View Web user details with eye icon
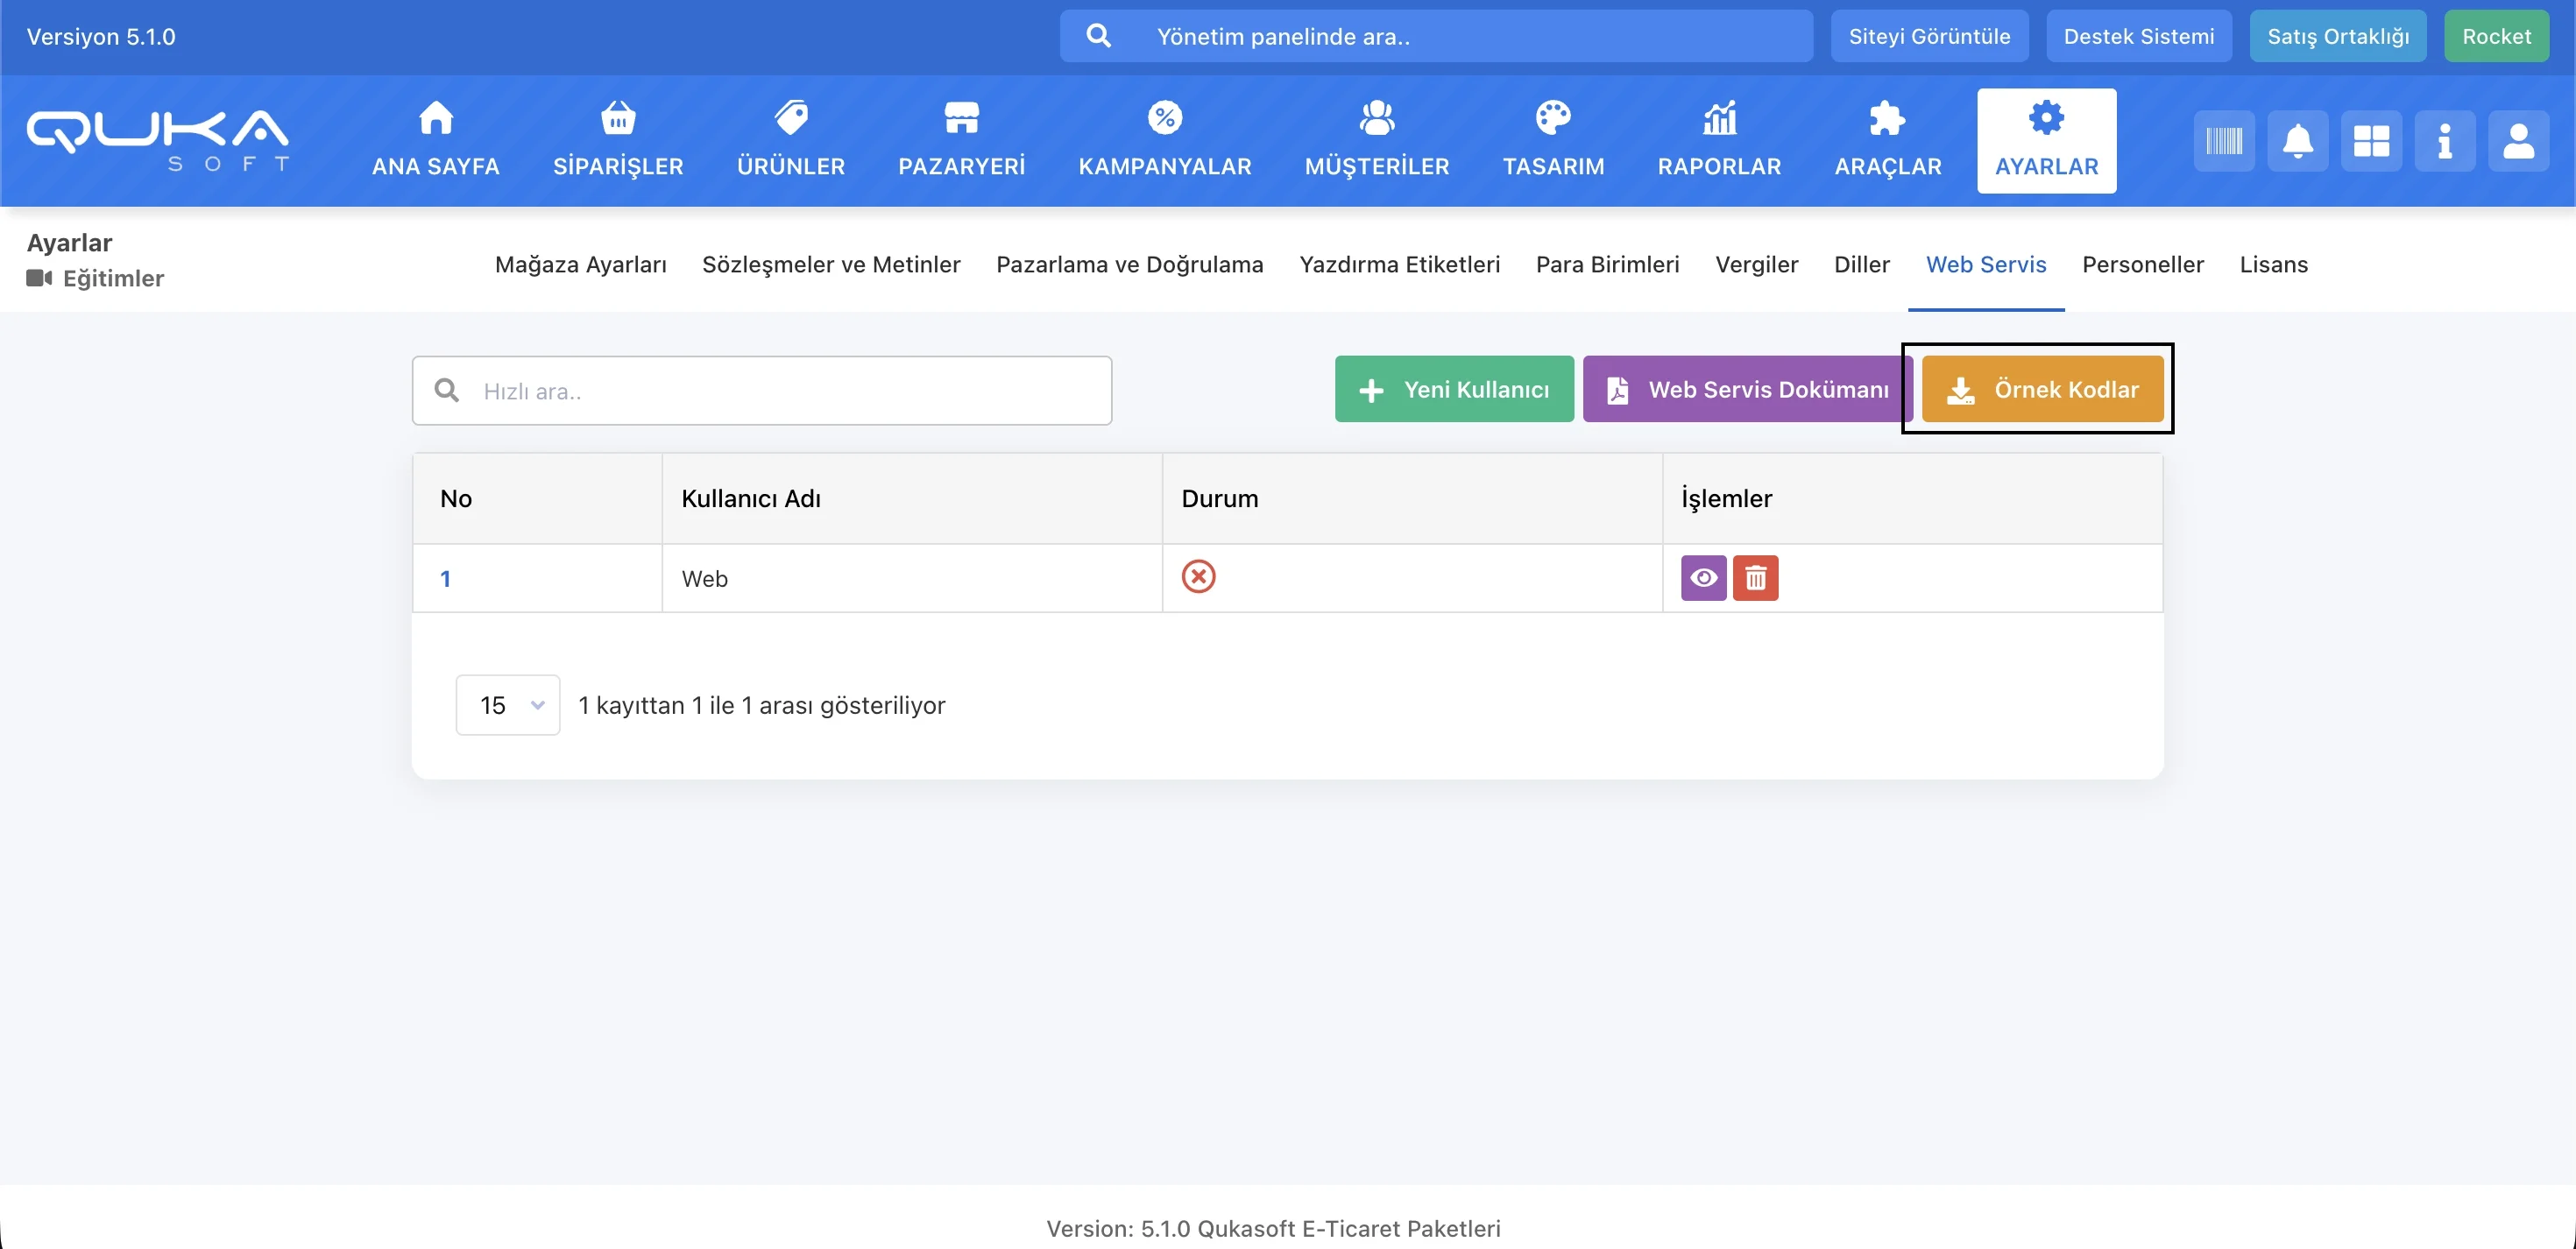The image size is (2576, 1249). [1703, 578]
